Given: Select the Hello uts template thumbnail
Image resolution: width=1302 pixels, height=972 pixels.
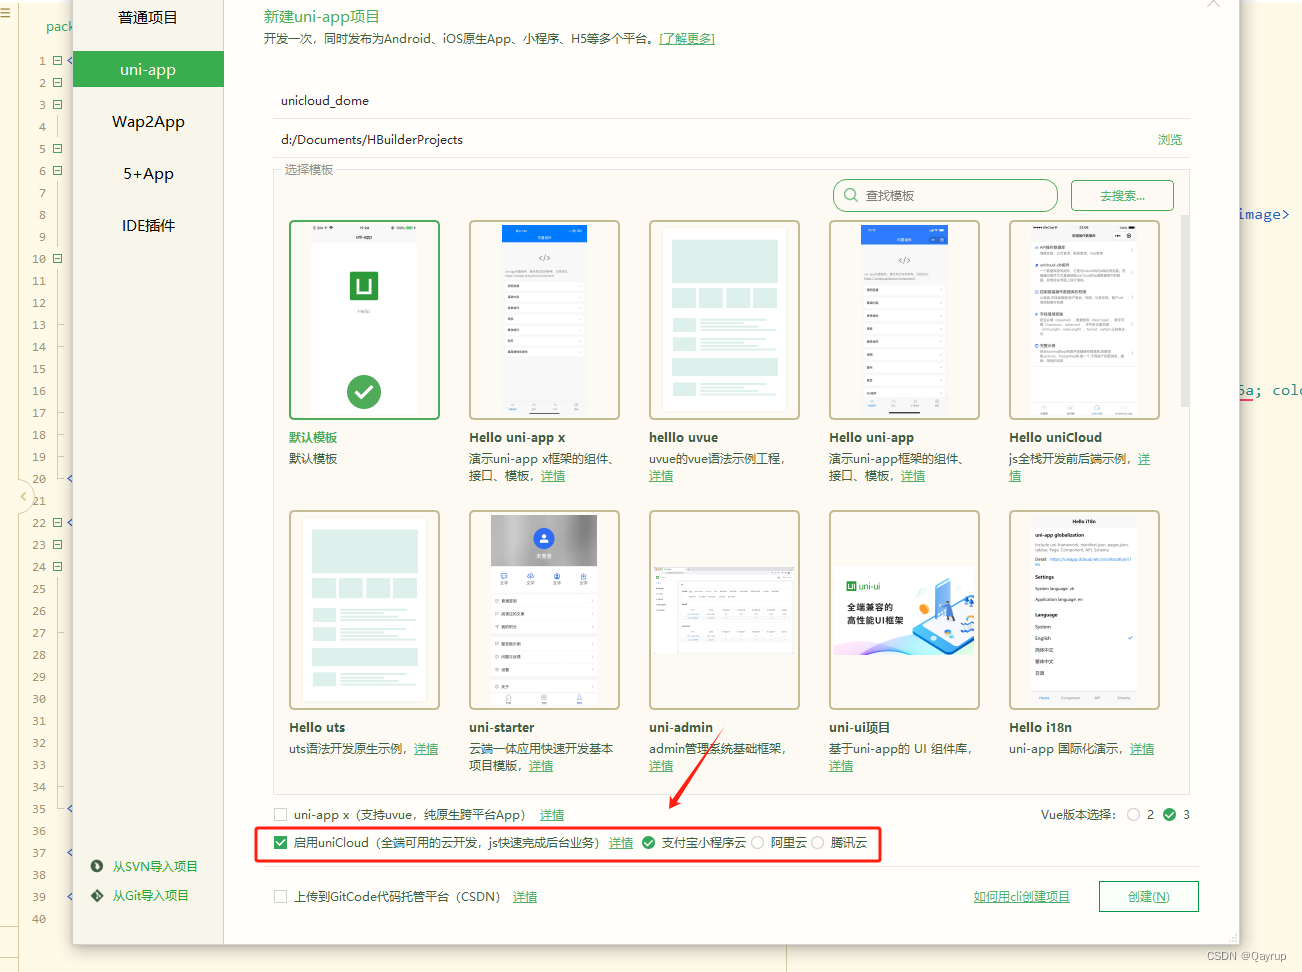Looking at the screenshot, I should (364, 610).
